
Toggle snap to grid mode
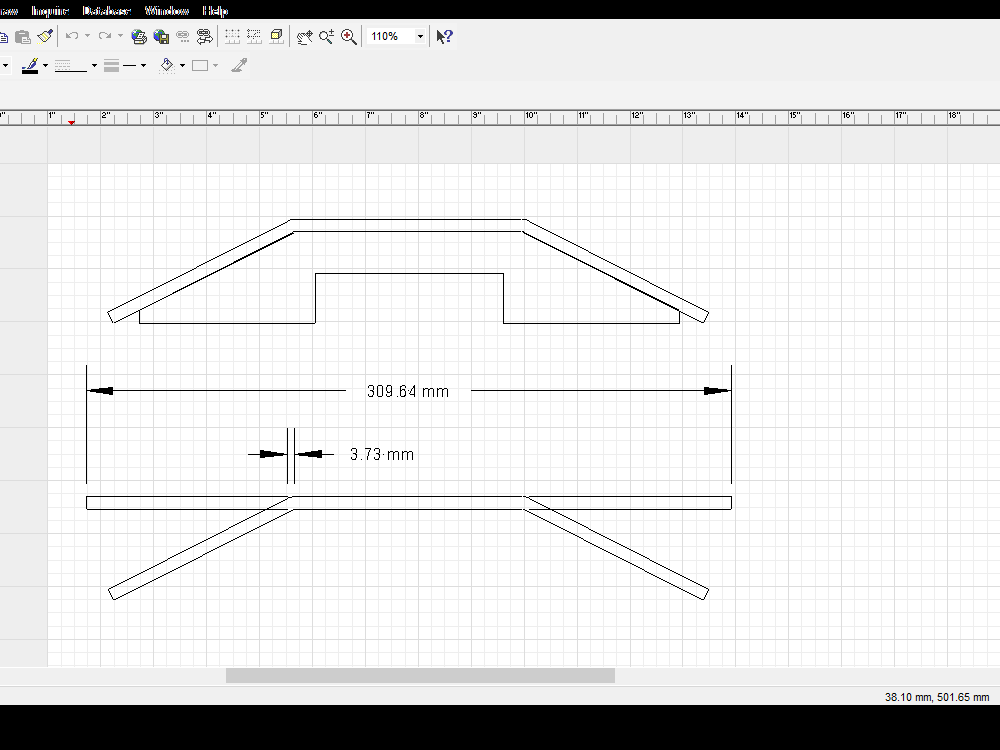[x=253, y=36]
